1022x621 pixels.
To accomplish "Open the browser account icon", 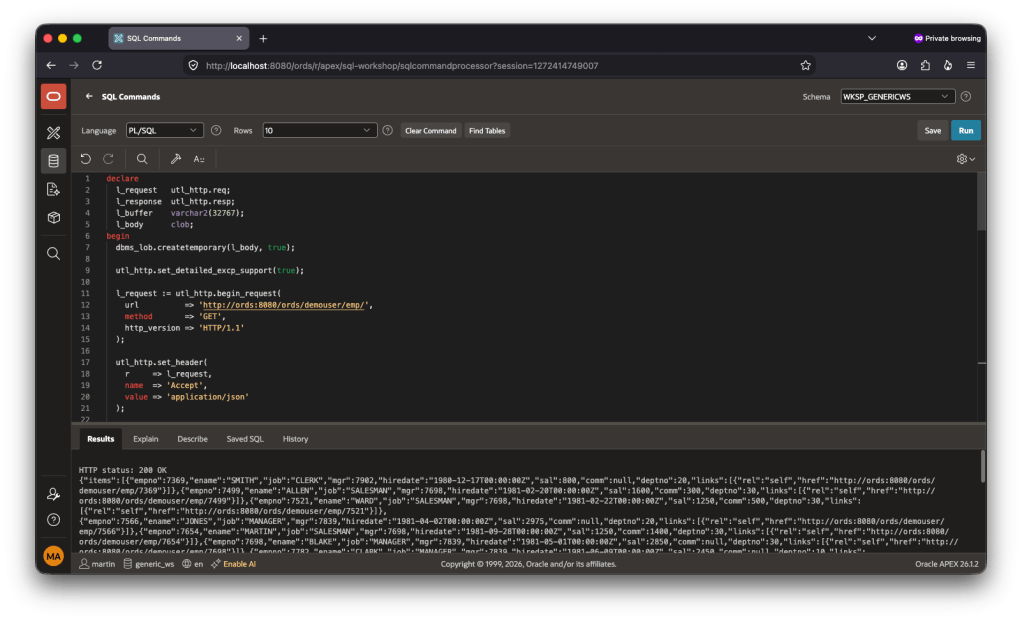I will pos(902,65).
